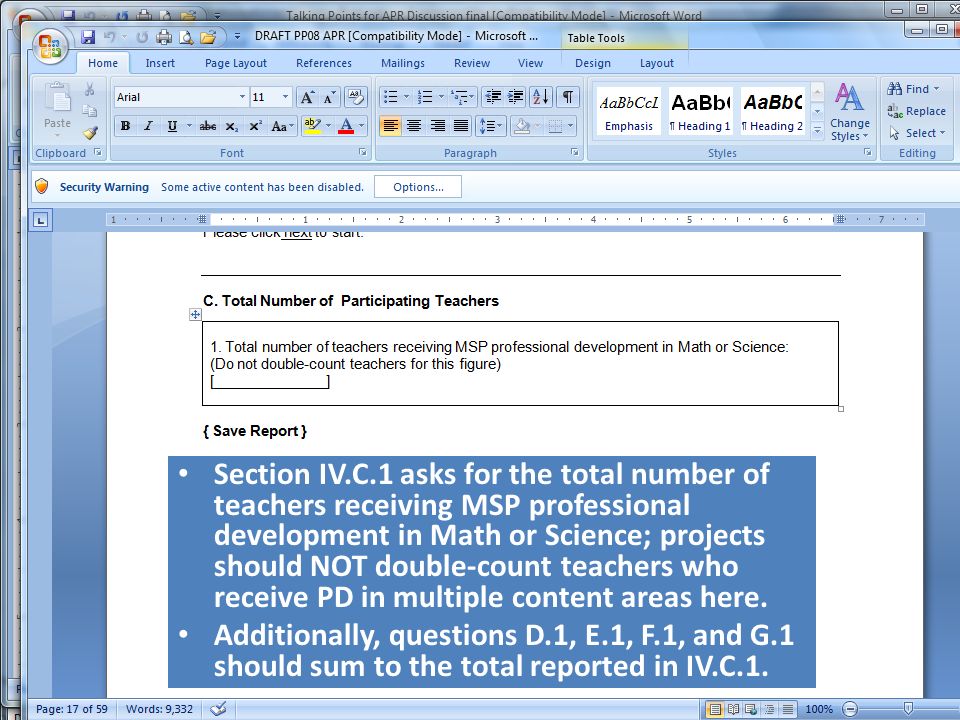Image resolution: width=960 pixels, height=720 pixels.
Task: Click Increase Indent icon
Action: coord(516,96)
